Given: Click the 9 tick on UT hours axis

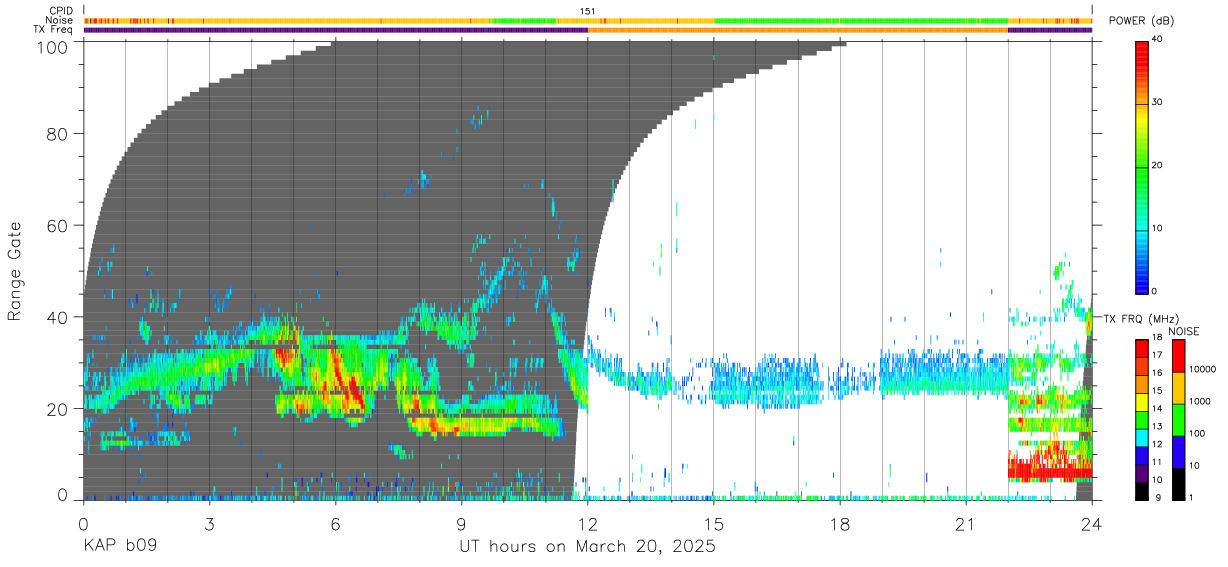Looking at the screenshot, I should pyautogui.click(x=462, y=525).
